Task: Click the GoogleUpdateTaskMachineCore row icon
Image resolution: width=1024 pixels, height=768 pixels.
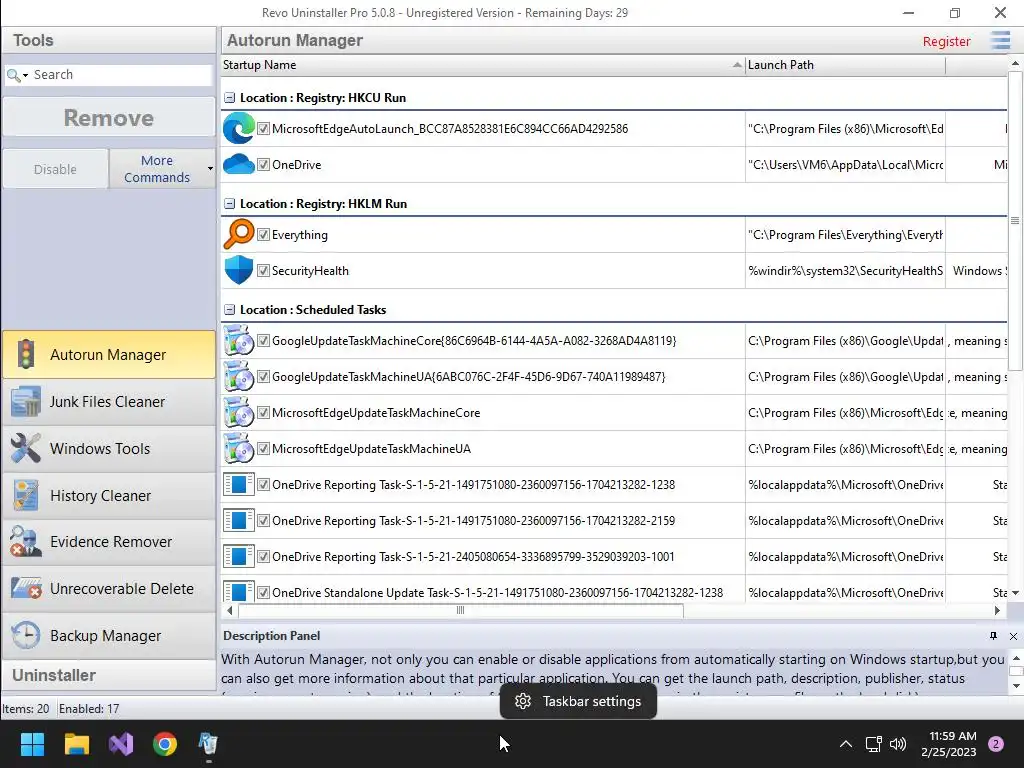Action: (238, 340)
